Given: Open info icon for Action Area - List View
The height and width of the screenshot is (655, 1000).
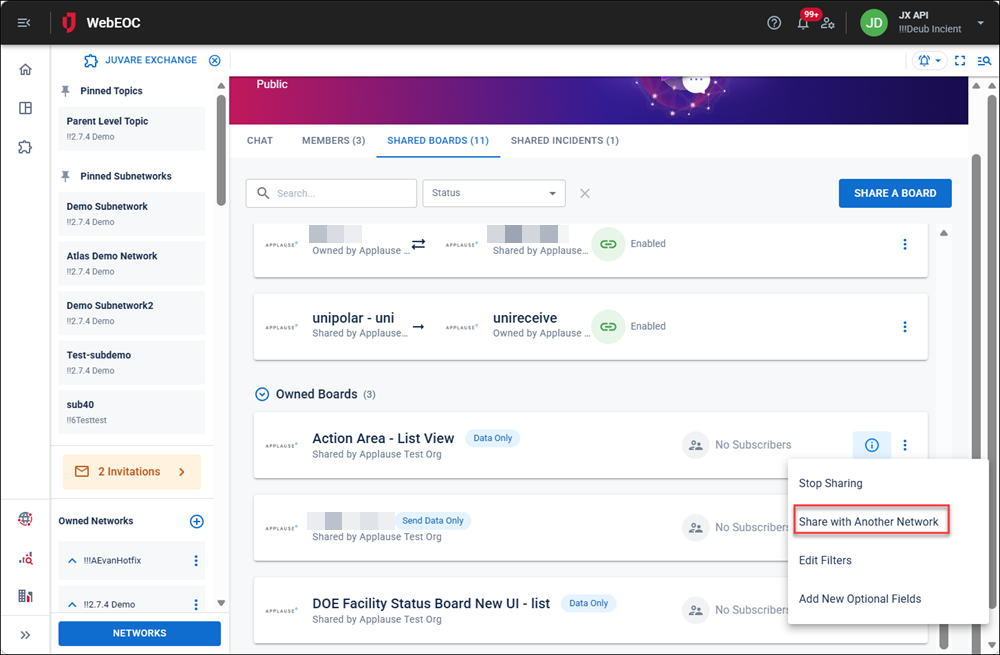Looking at the screenshot, I should (872, 445).
